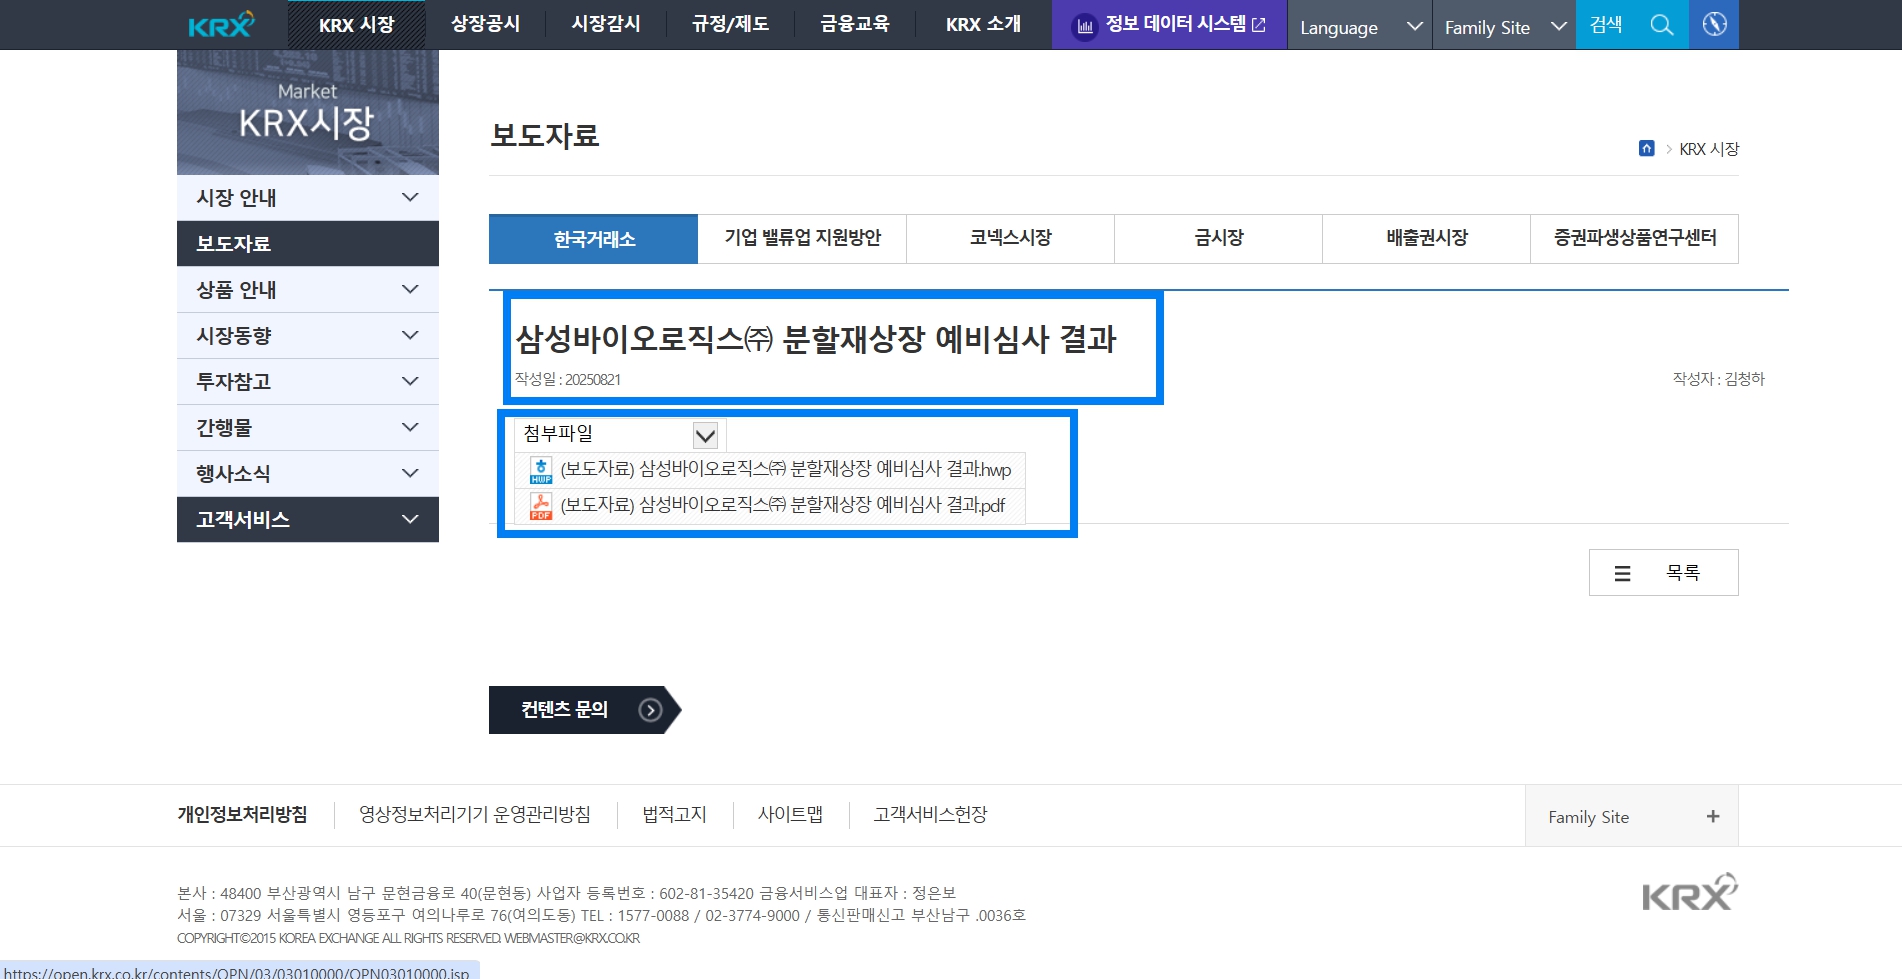Viewport: 1902px width, 979px height.
Task: Select 보도자료 in the sidebar
Action: [x=308, y=244]
